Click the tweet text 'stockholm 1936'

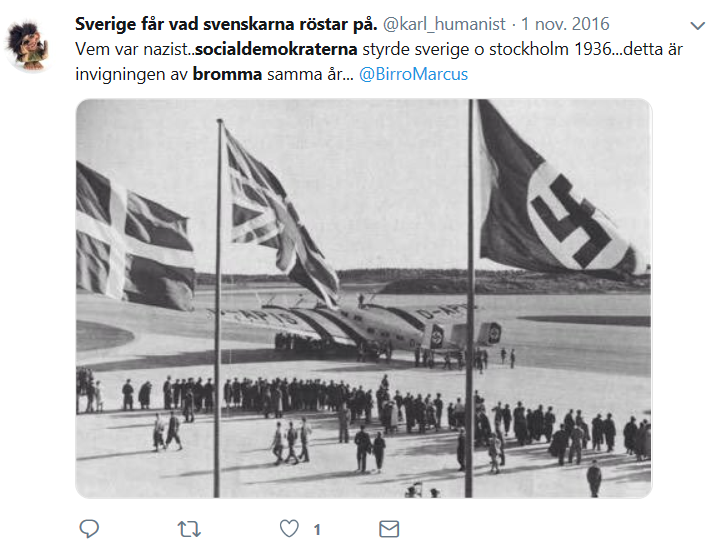click(549, 49)
